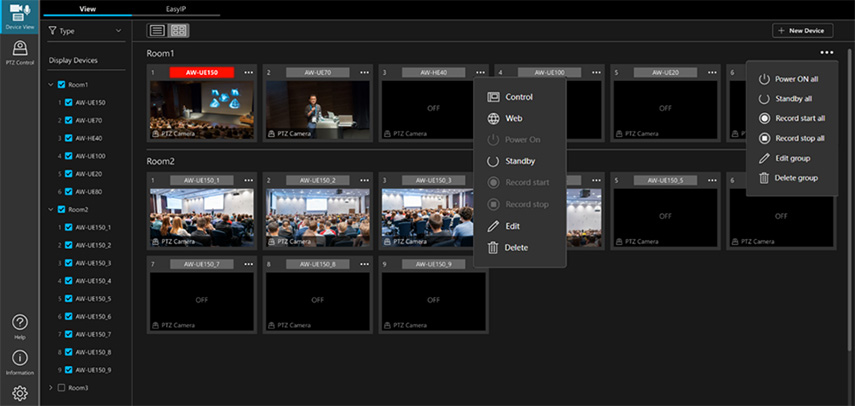Open options menu for AW-UE150_8 card
Screen dimensions: 855x406
(x=364, y=264)
